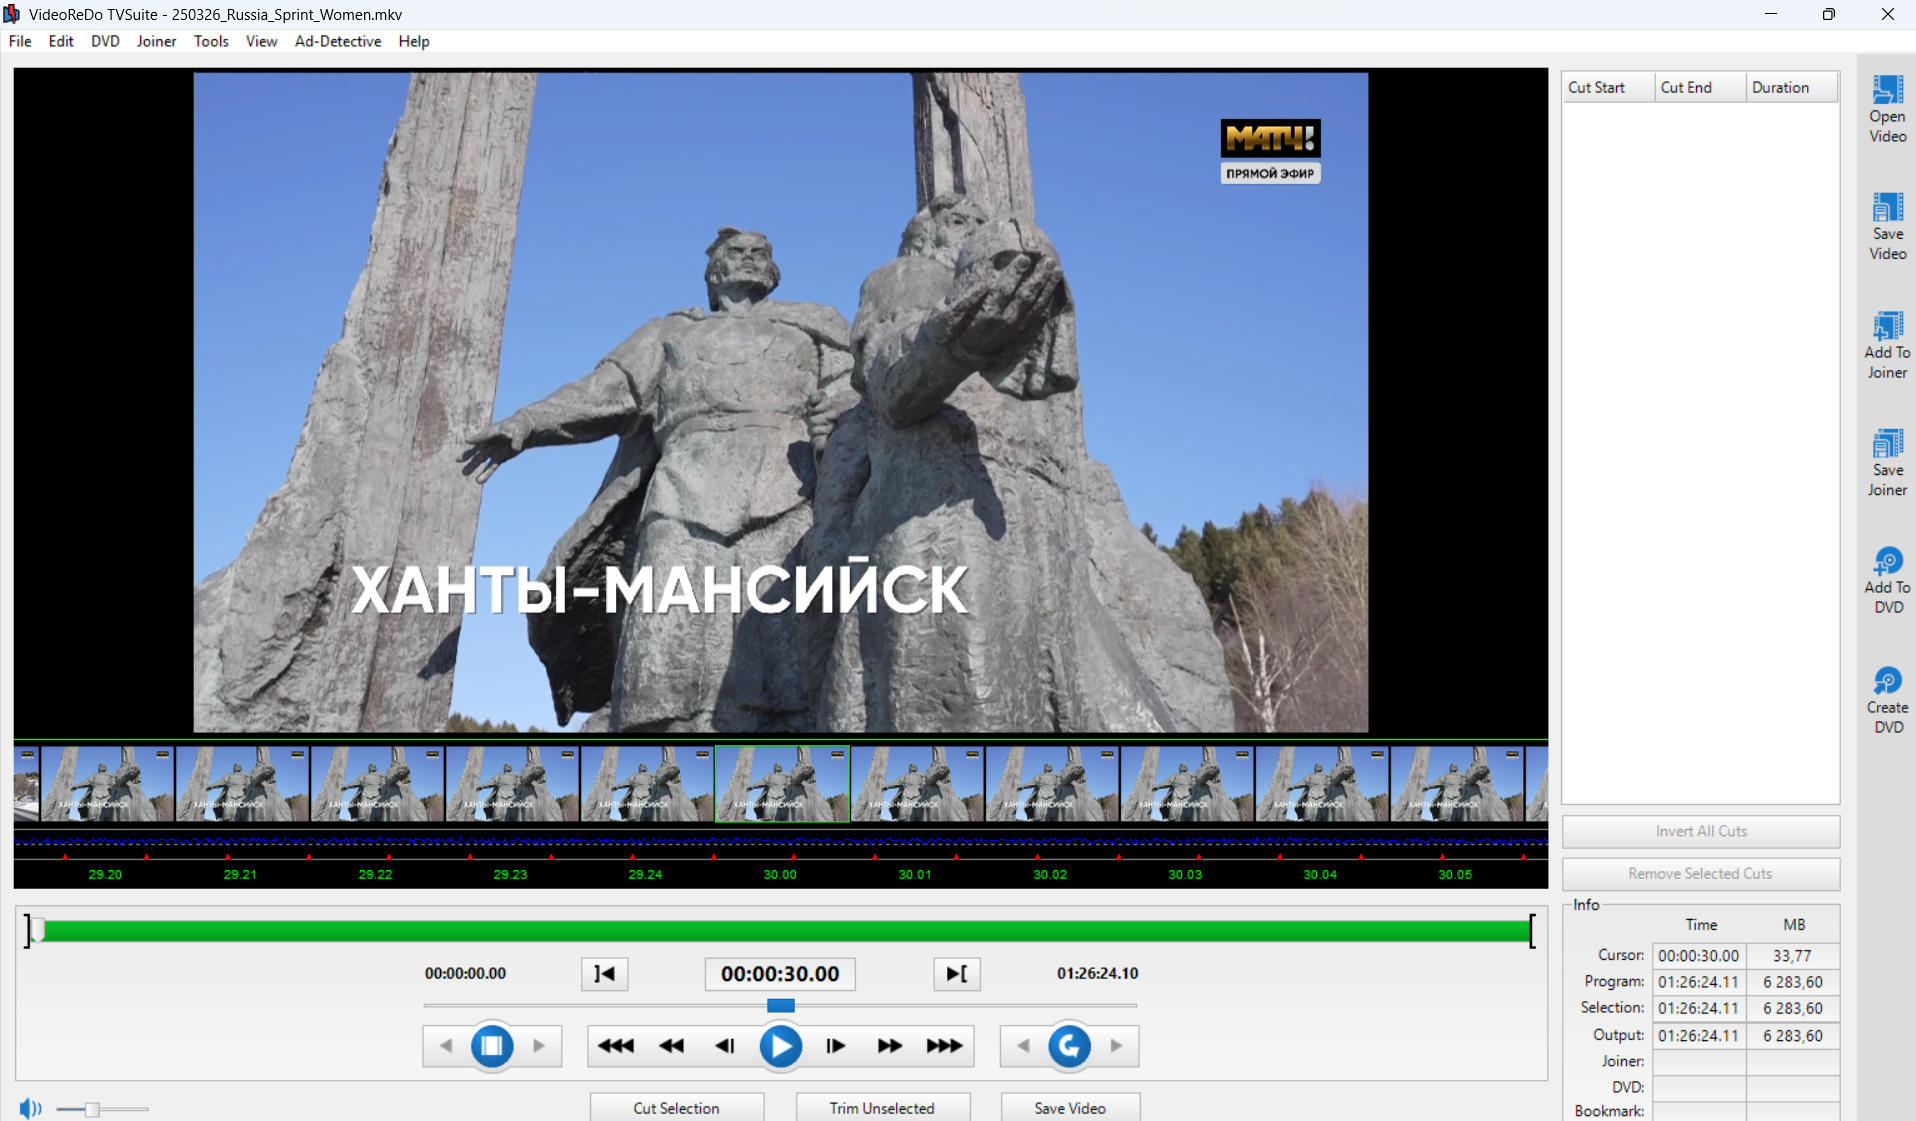Select the thumbnail above 29.20
This screenshot has width=1916, height=1121.
coord(107,784)
